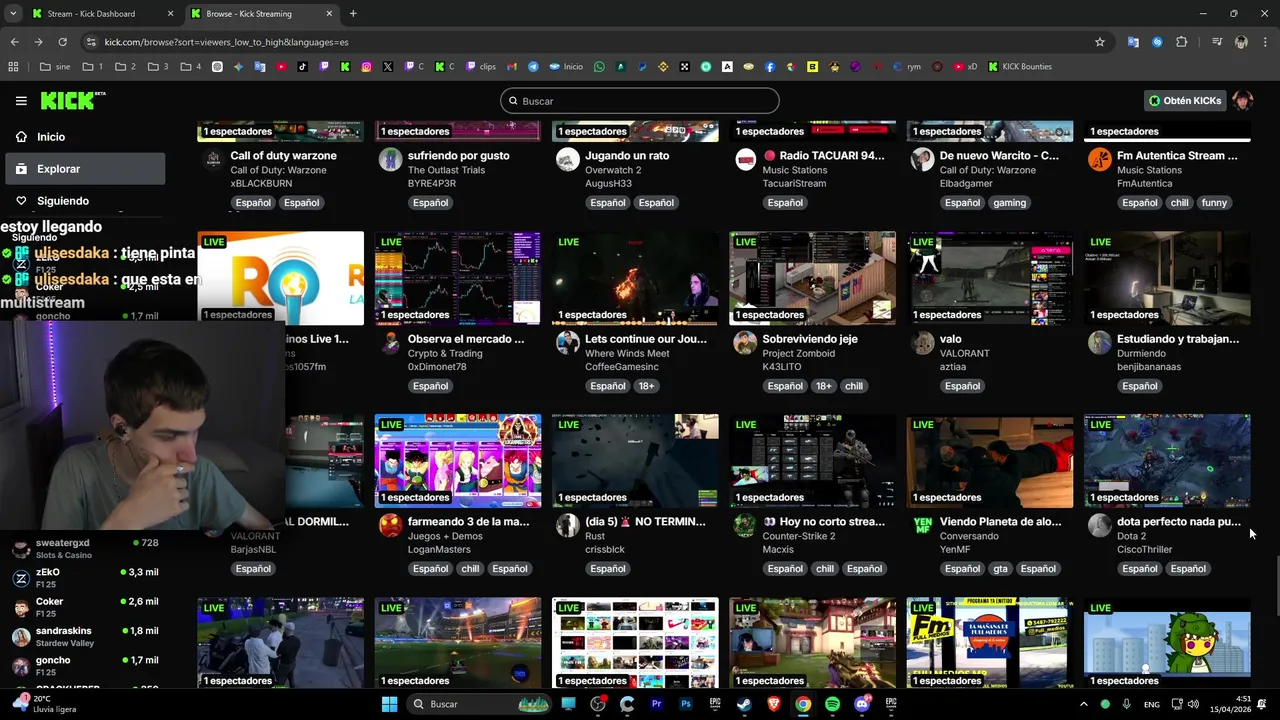Open sandraskins in followed channels
This screenshot has width=1280, height=720.
coord(84,637)
